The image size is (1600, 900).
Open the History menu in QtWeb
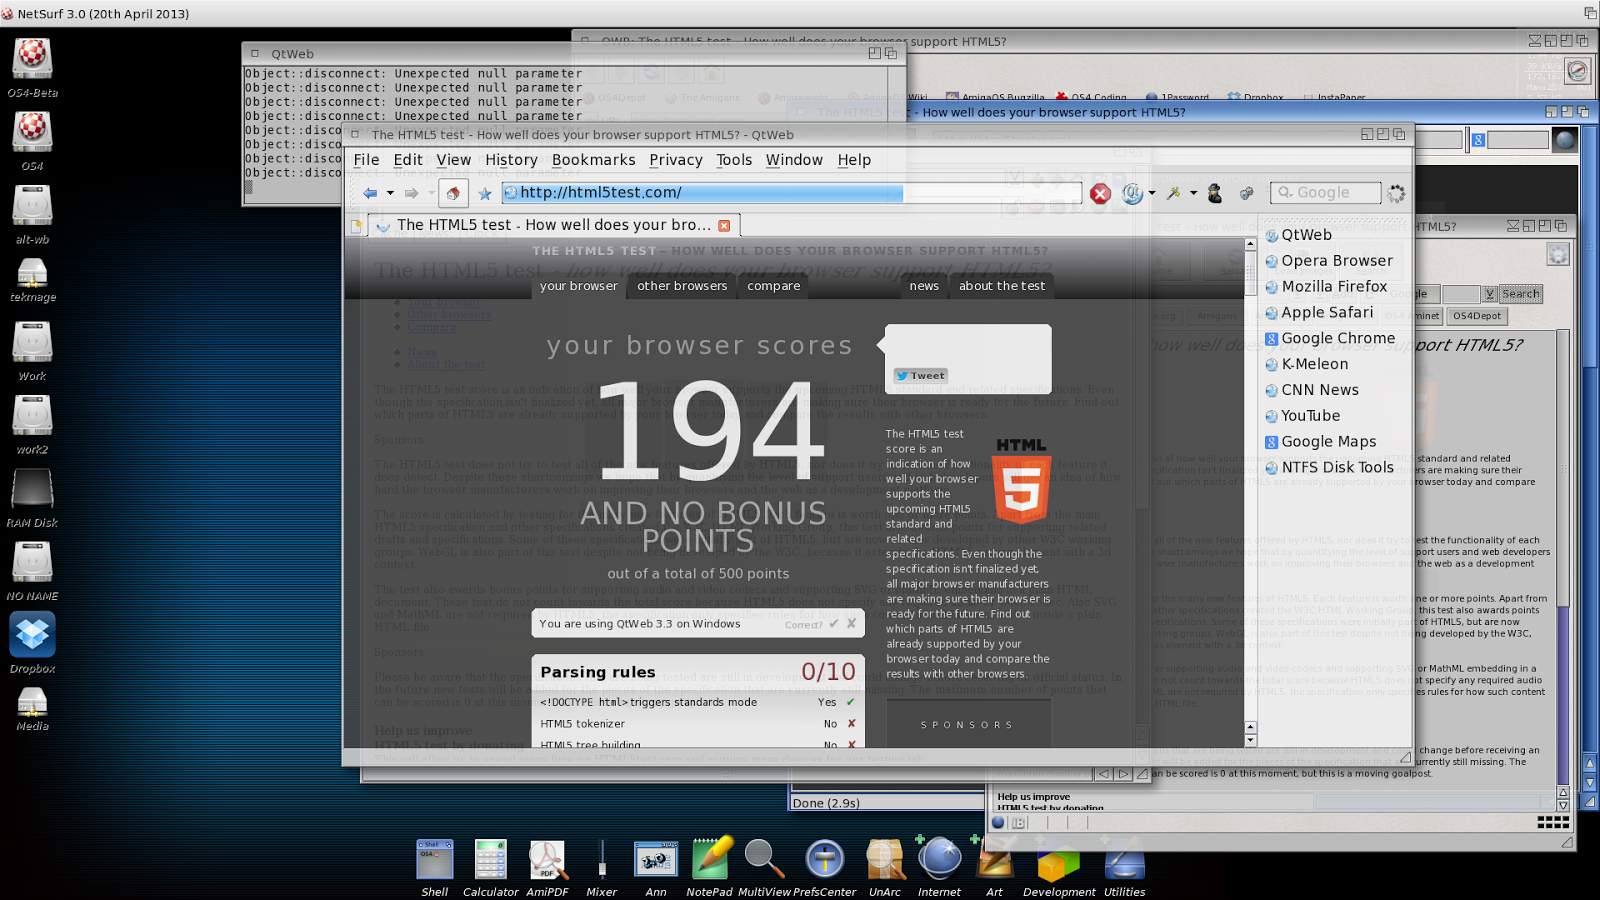point(511,160)
